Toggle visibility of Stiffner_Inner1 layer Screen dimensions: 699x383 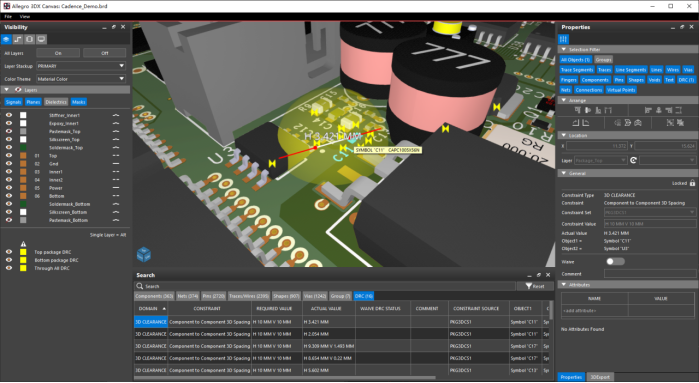pyautogui.click(x=8, y=115)
